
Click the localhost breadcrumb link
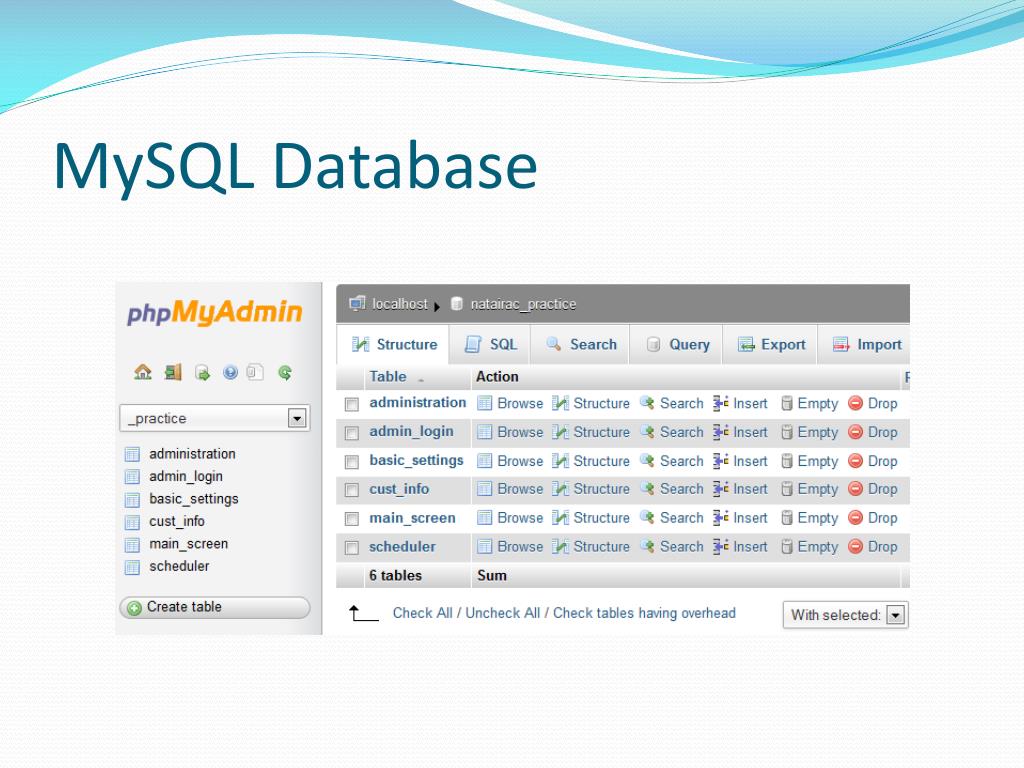tap(400, 304)
